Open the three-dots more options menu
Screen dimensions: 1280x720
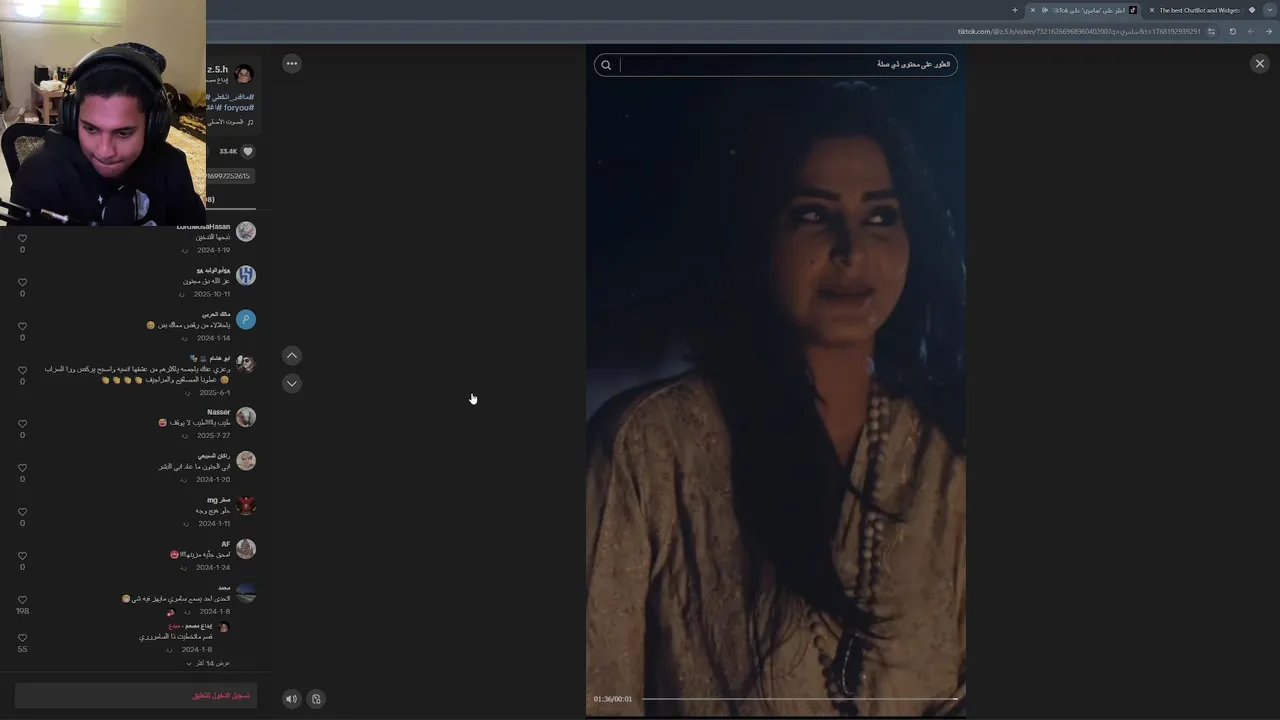pyautogui.click(x=292, y=63)
